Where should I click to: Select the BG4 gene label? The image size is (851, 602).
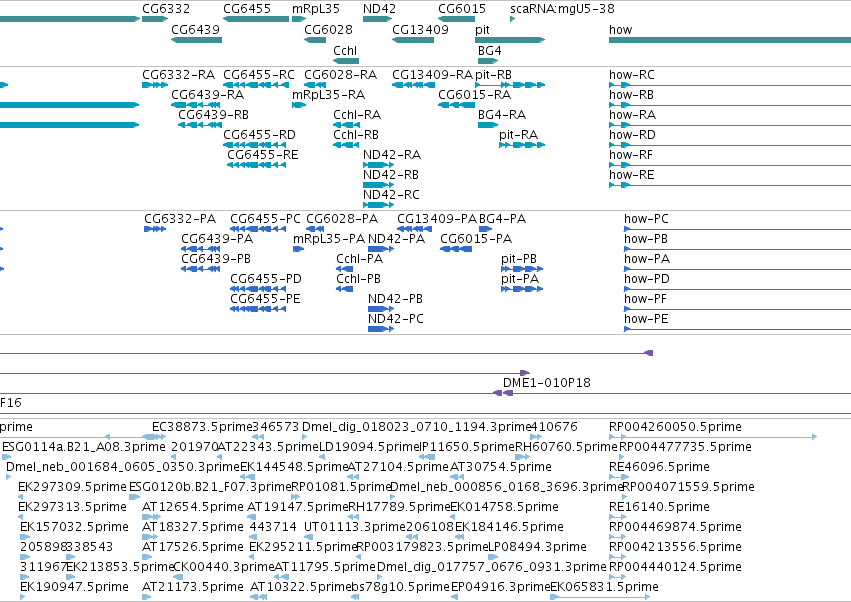pyautogui.click(x=490, y=50)
